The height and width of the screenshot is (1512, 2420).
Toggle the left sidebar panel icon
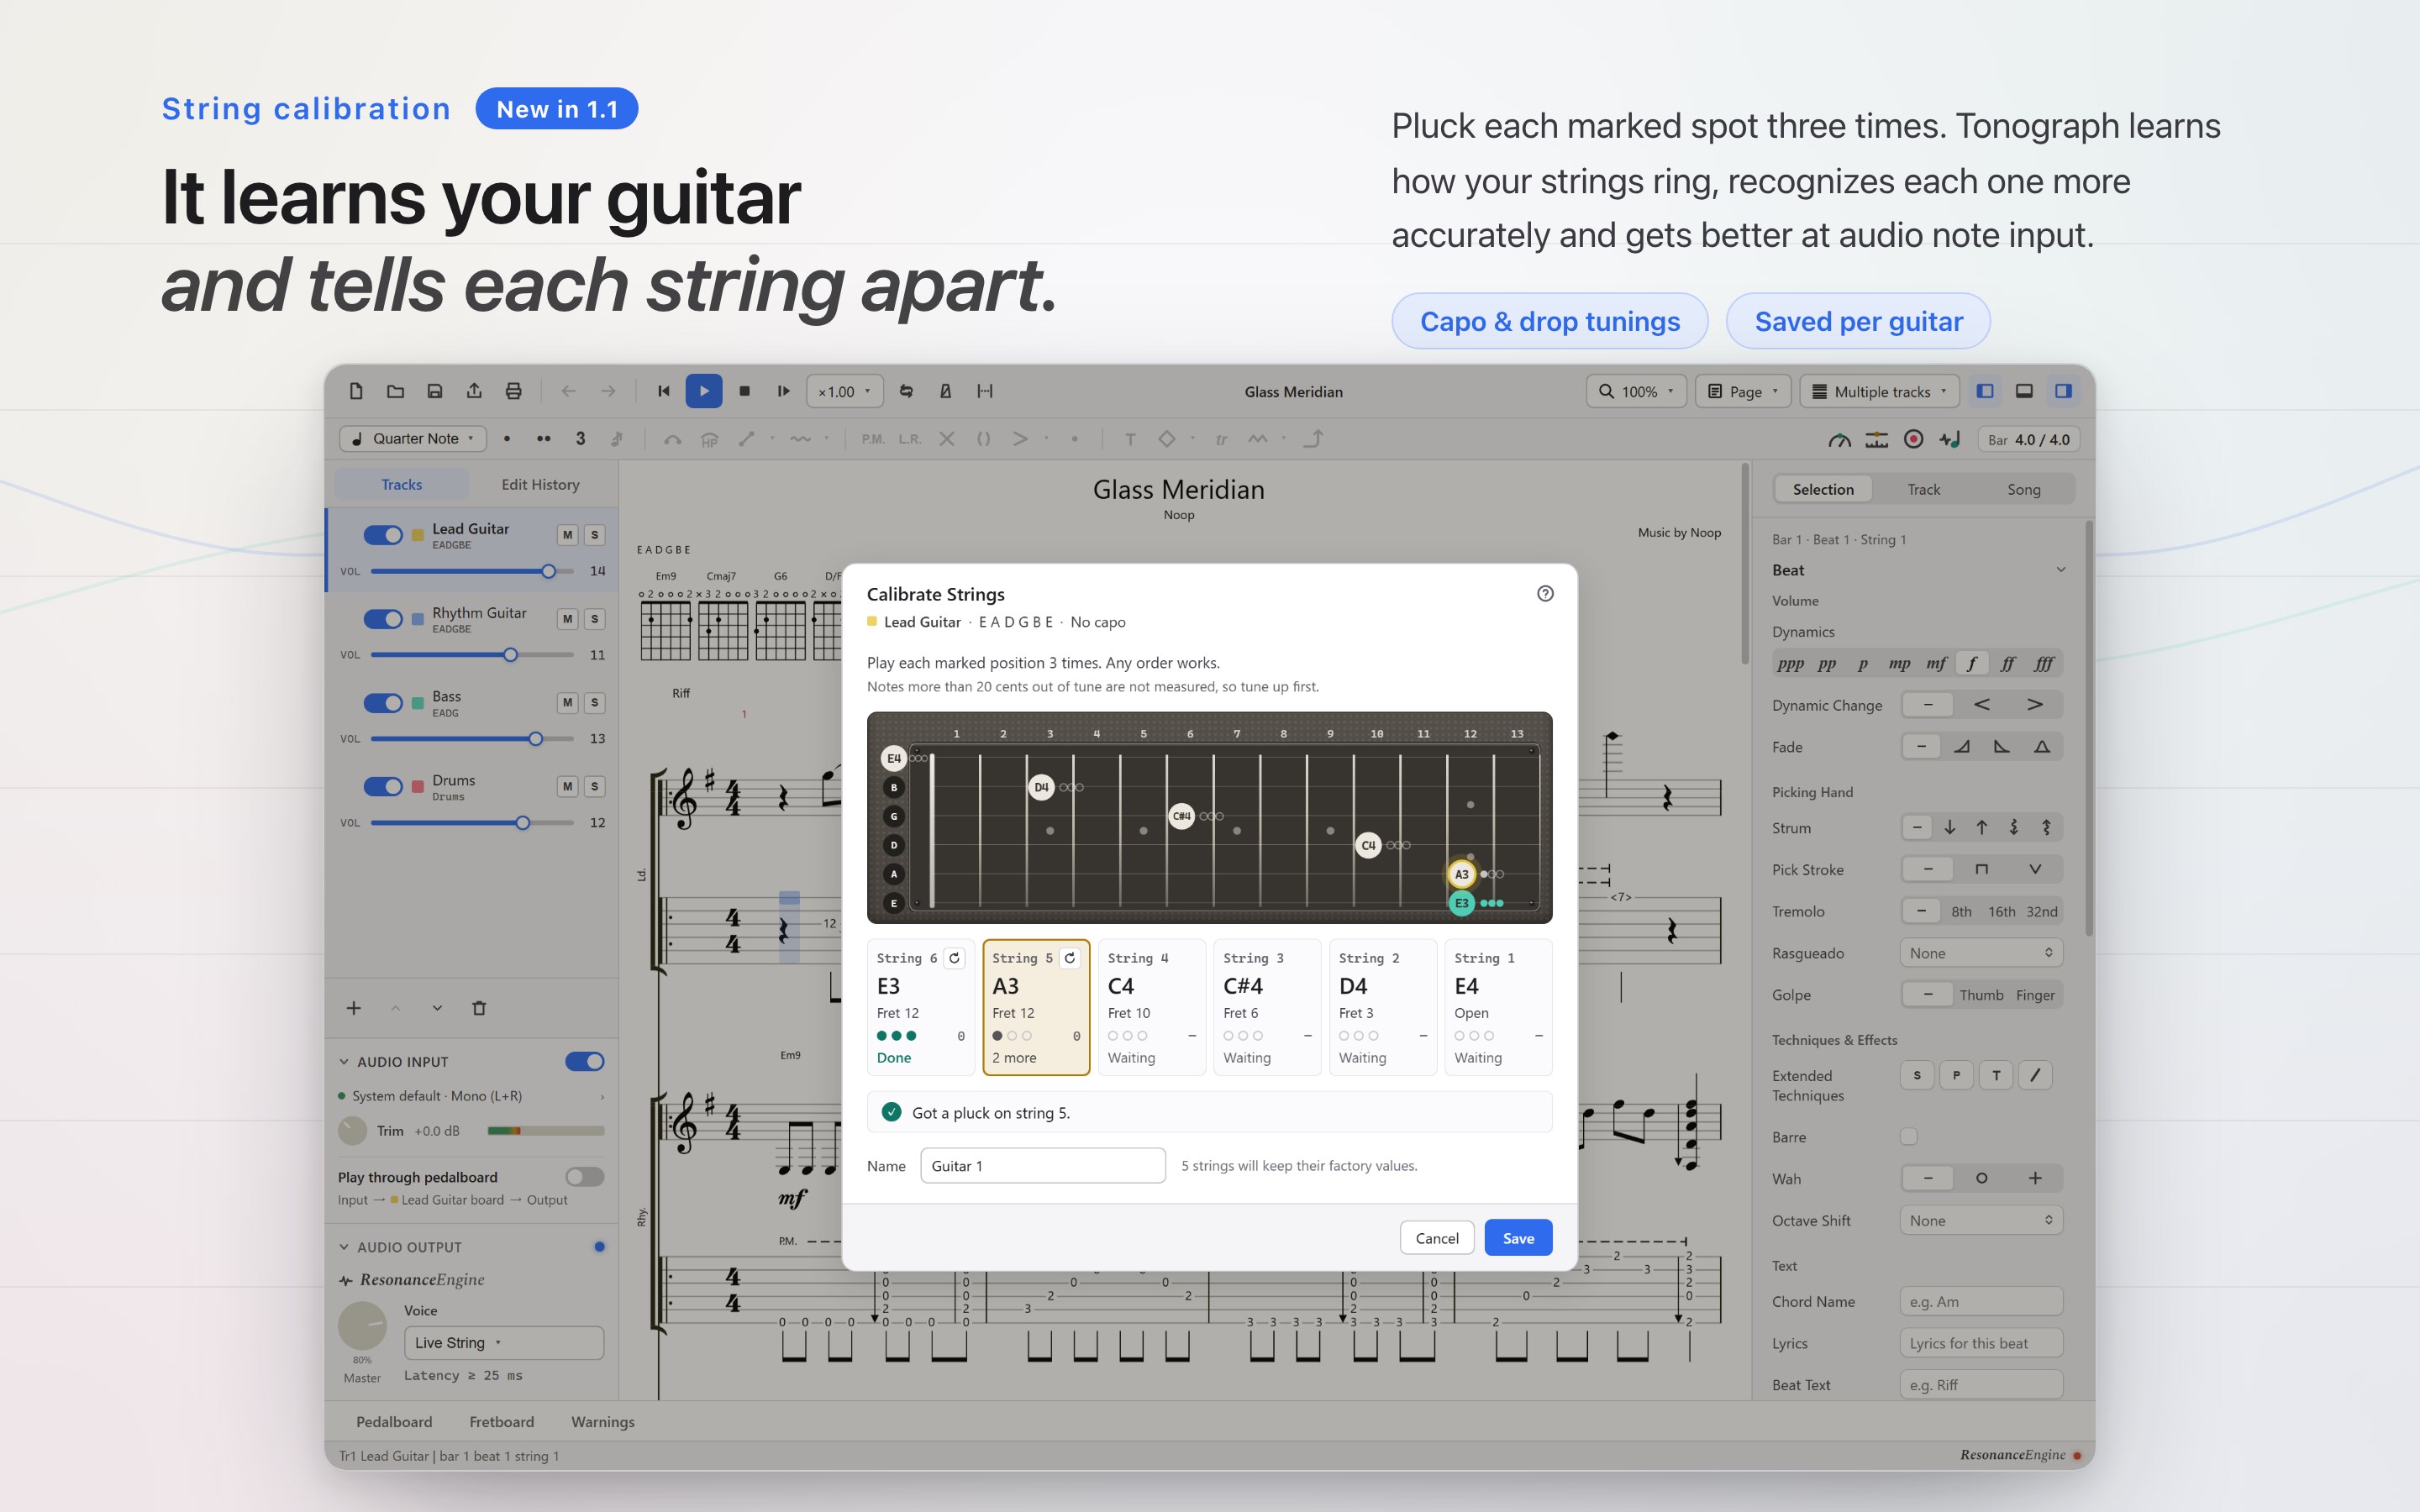click(1985, 391)
